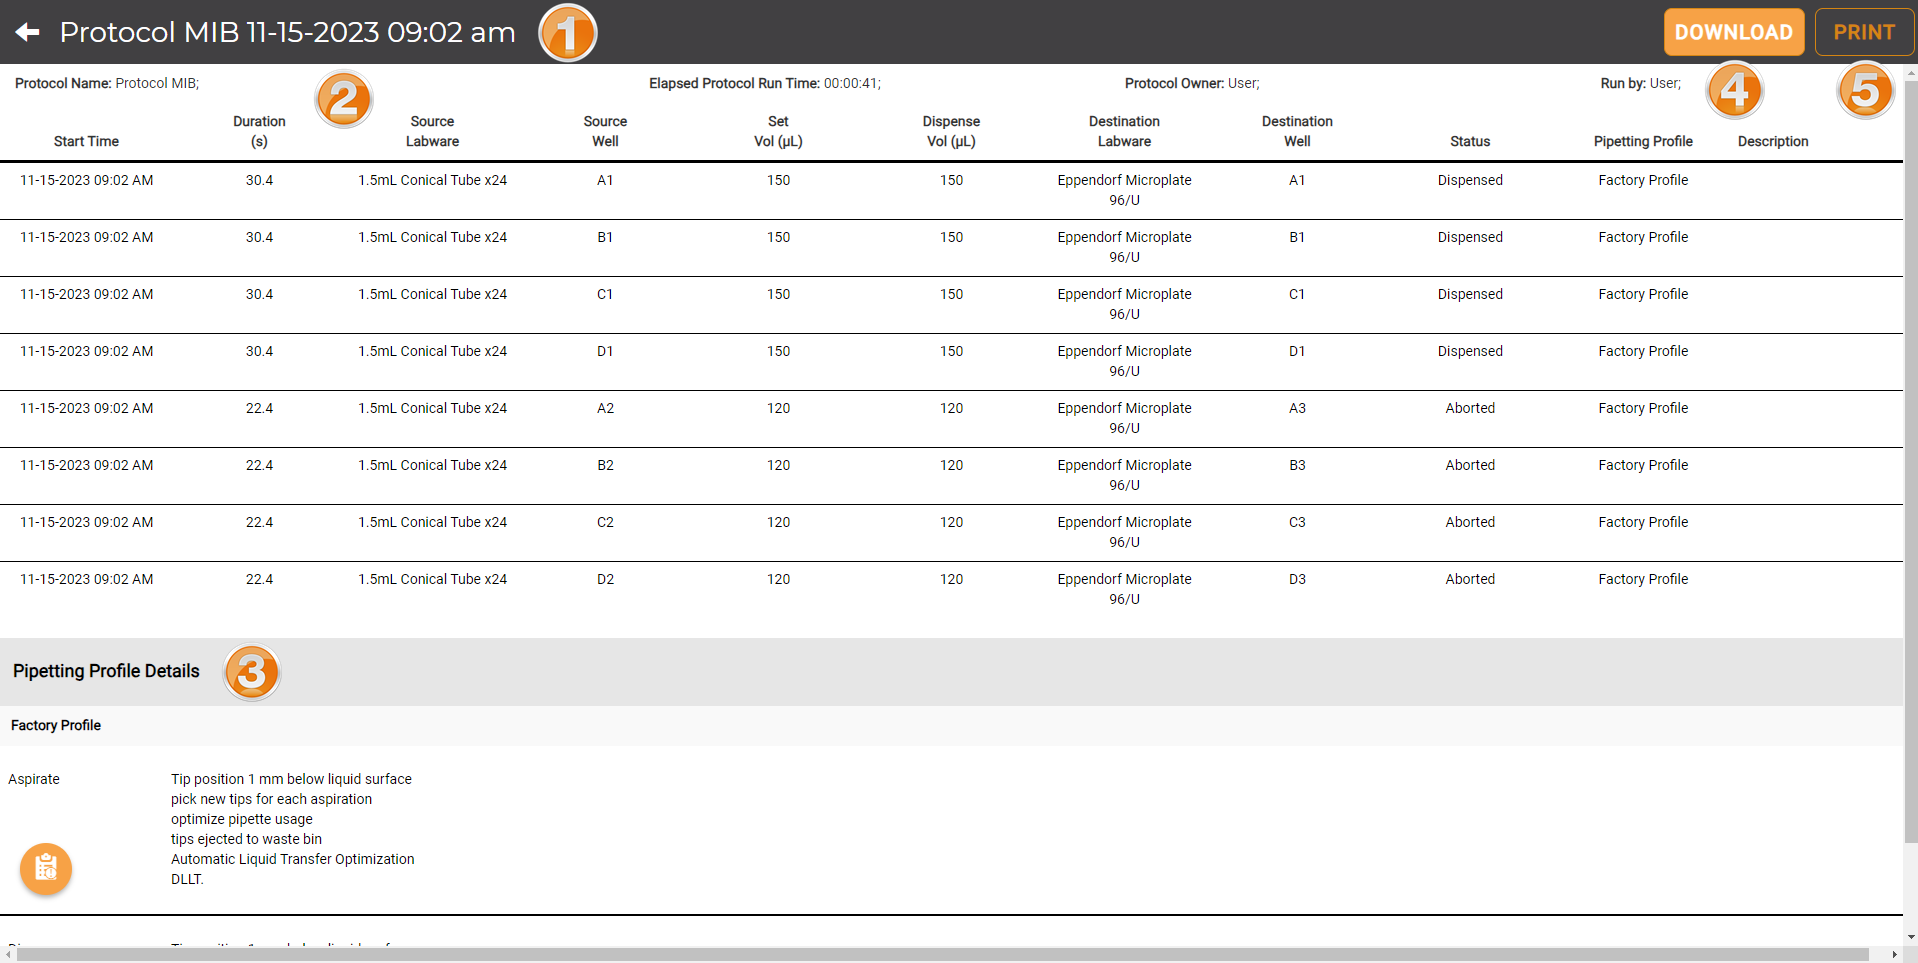Click the numbered marker 4 badge

1734,91
